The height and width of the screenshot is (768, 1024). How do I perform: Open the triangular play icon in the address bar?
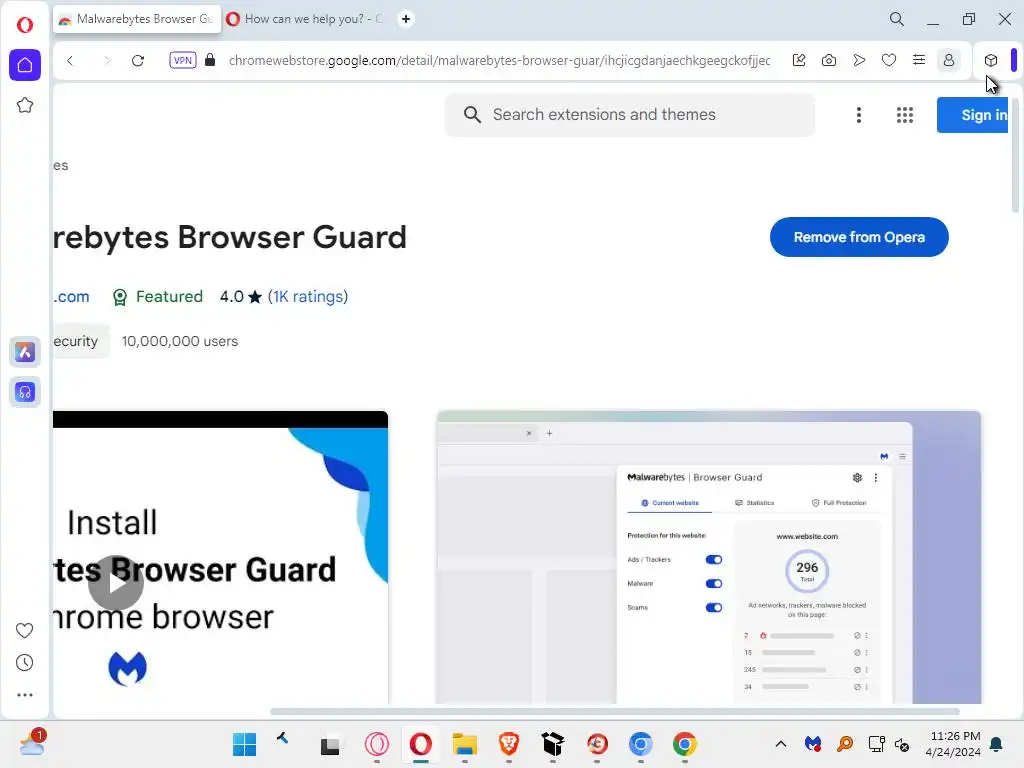(x=859, y=60)
